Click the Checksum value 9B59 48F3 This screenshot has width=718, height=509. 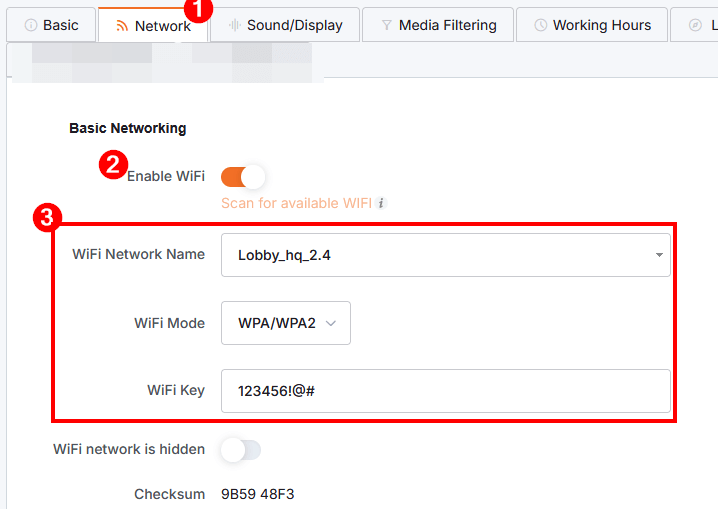coord(257,494)
